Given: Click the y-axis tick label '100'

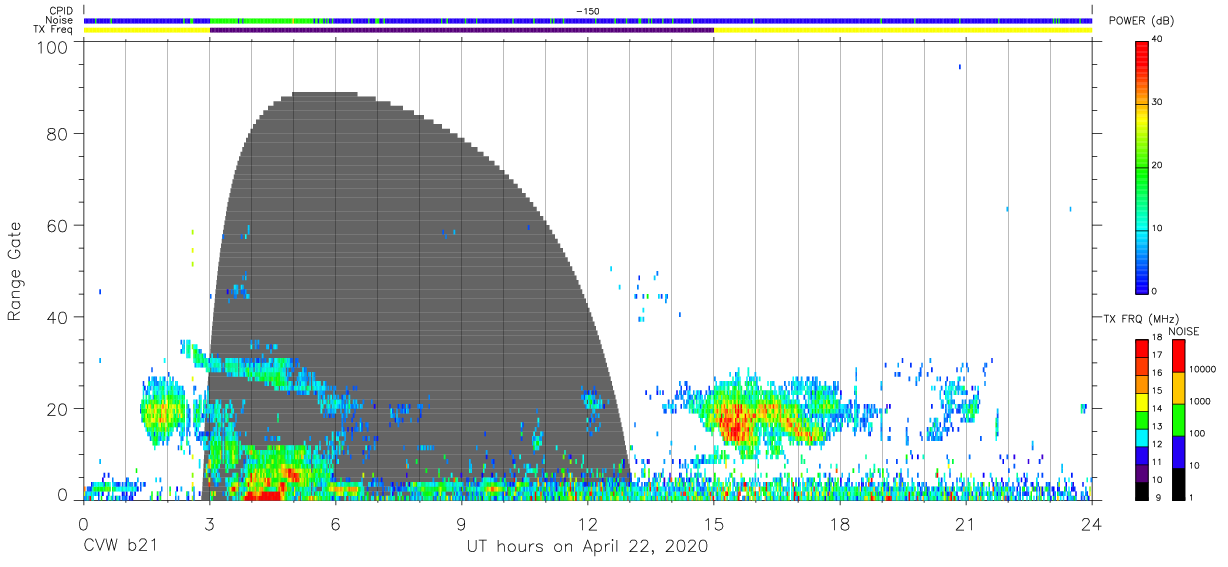Looking at the screenshot, I should 53,47.
